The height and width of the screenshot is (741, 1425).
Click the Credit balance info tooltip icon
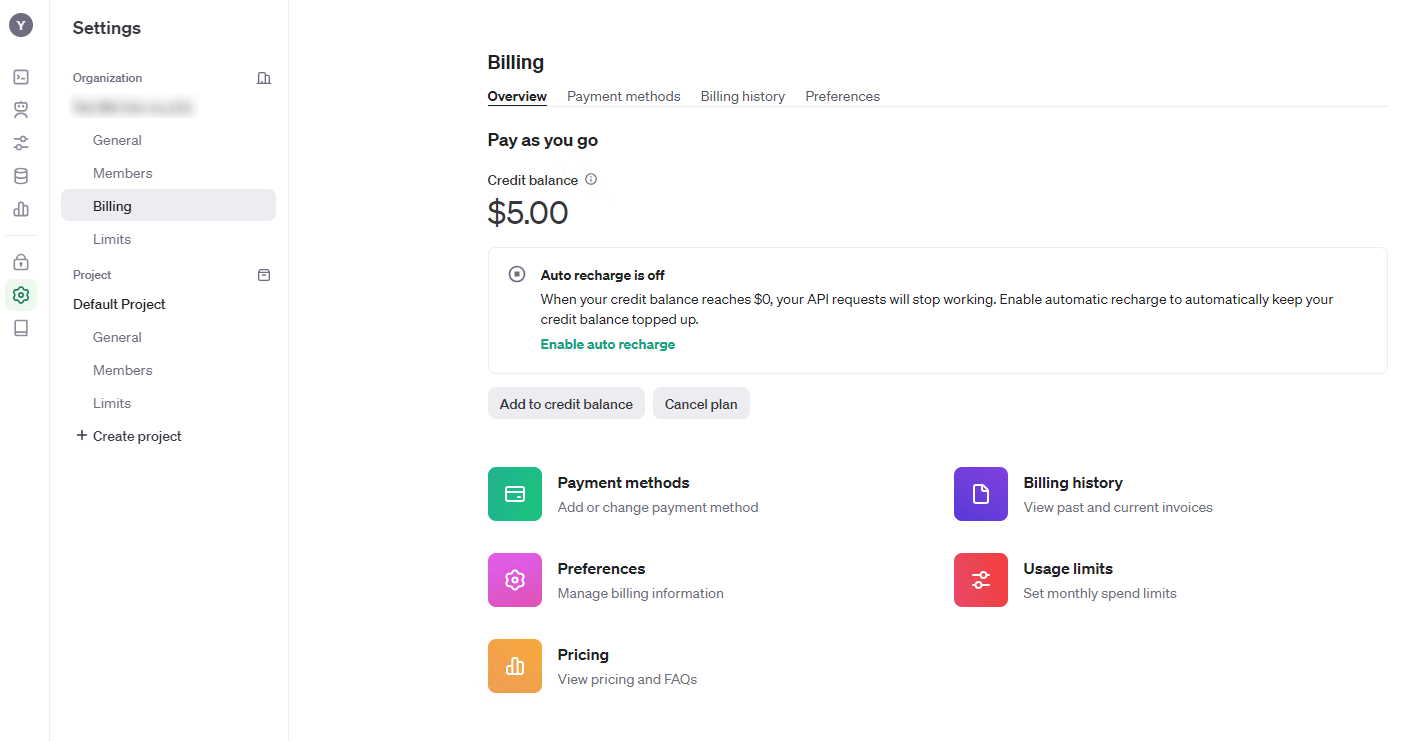591,179
